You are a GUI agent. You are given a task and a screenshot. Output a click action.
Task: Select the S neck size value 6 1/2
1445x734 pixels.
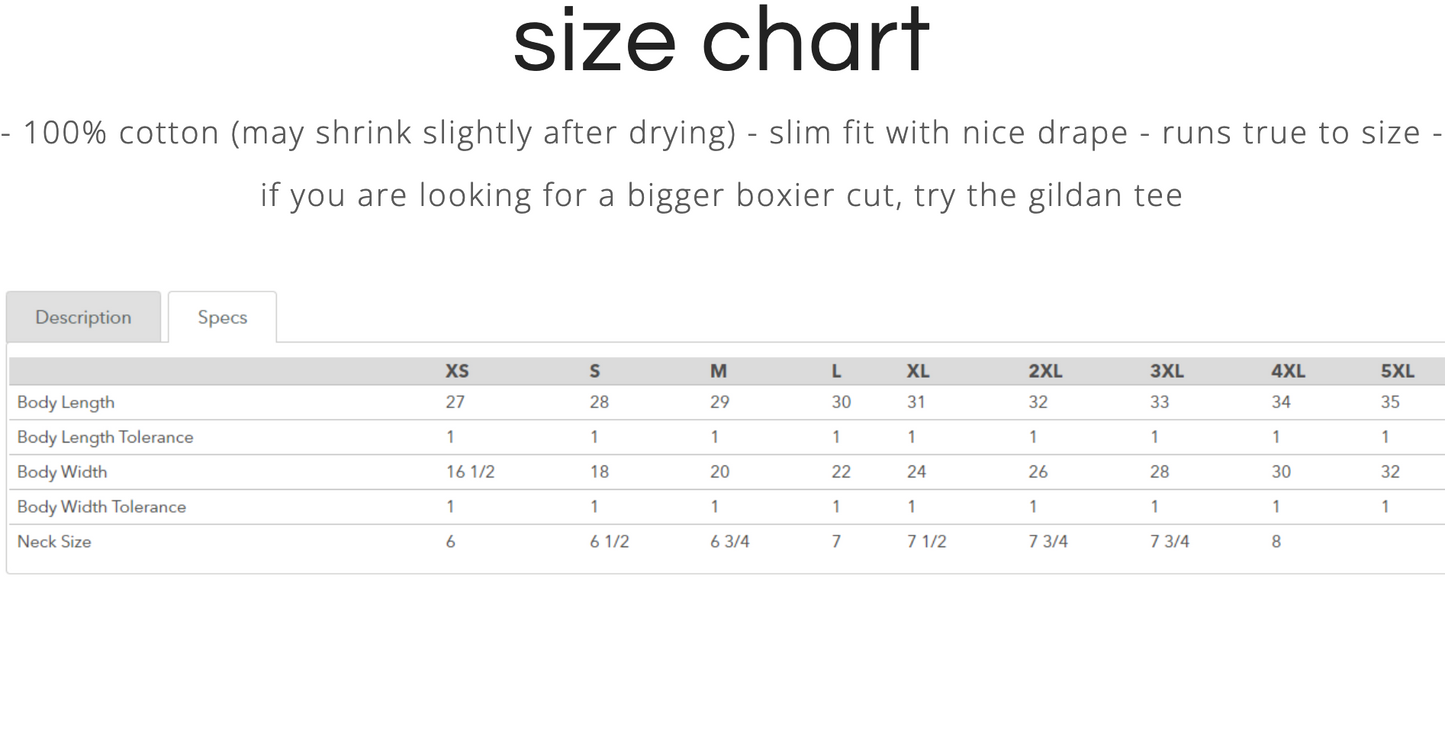[609, 542]
